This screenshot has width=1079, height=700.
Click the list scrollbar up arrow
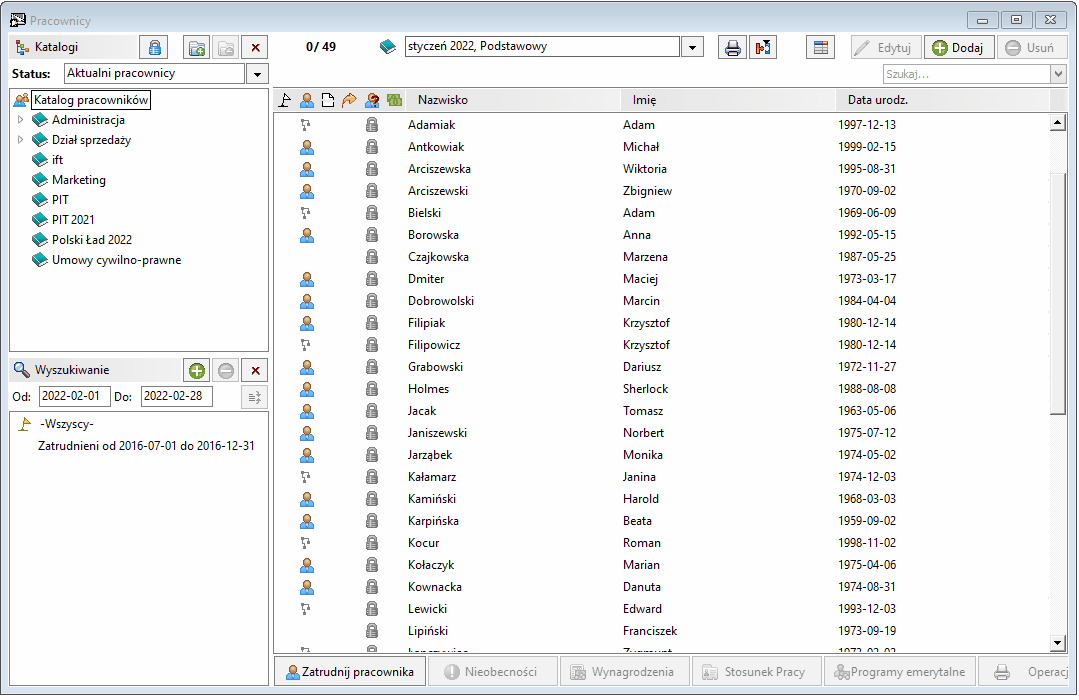[x=1058, y=124]
